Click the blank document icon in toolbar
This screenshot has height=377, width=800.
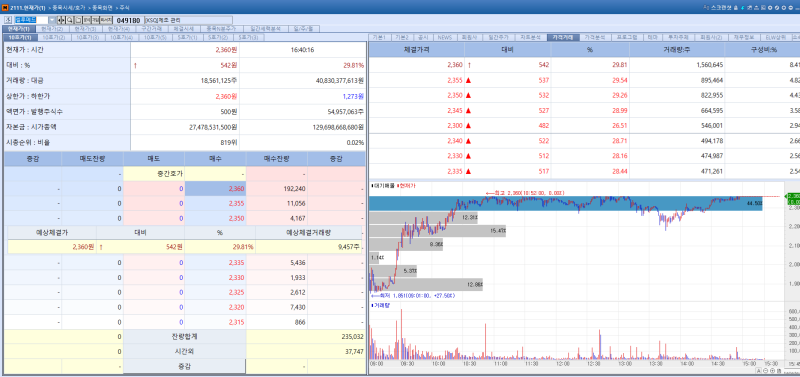tap(79, 20)
